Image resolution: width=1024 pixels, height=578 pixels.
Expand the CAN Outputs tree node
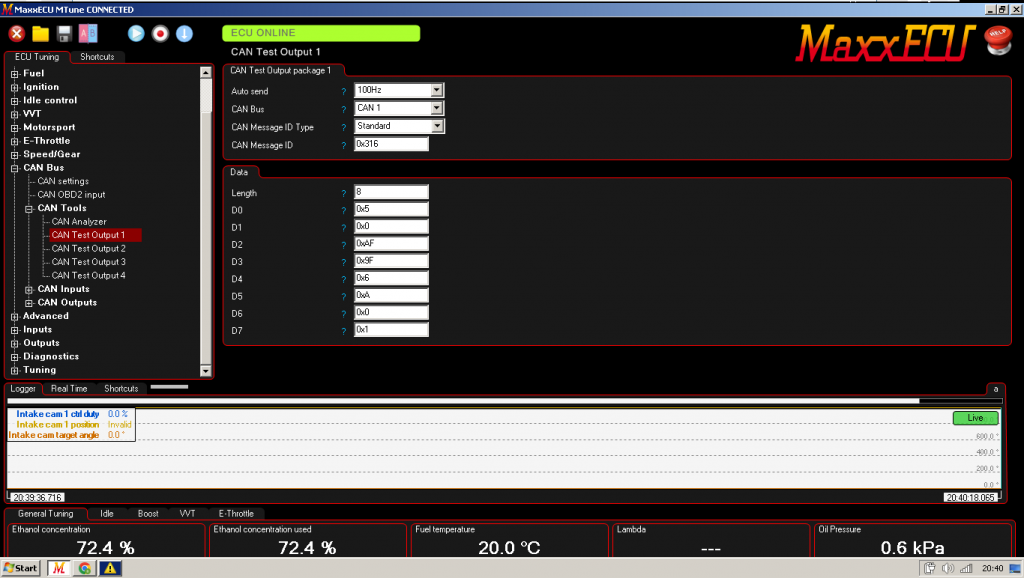point(29,303)
